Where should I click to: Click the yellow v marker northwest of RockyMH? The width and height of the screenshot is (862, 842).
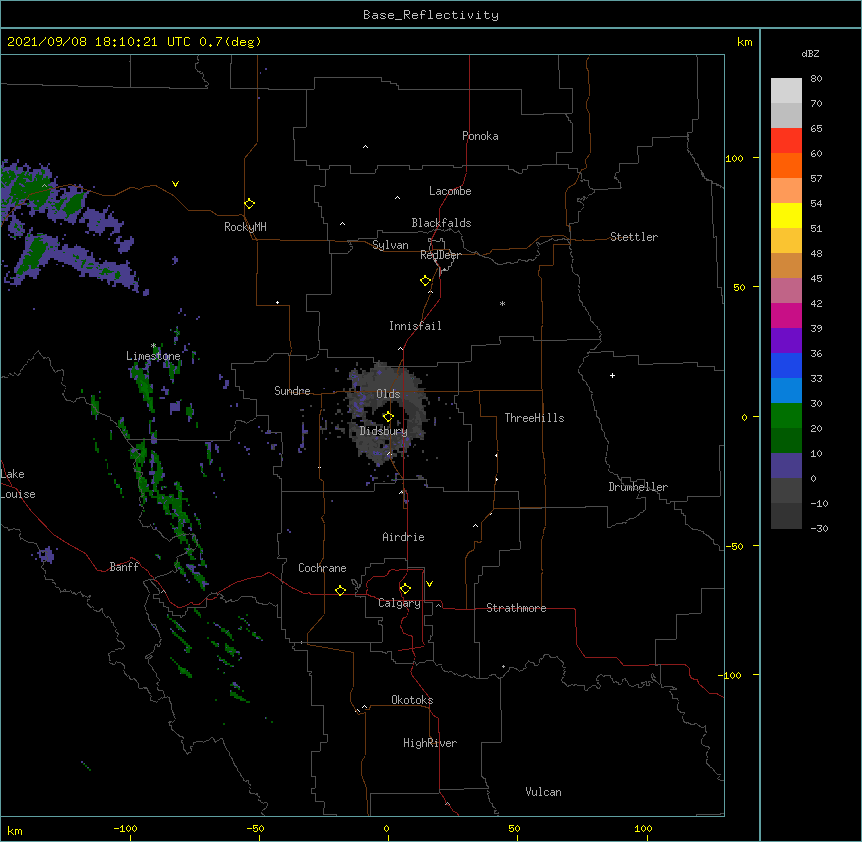(x=175, y=184)
